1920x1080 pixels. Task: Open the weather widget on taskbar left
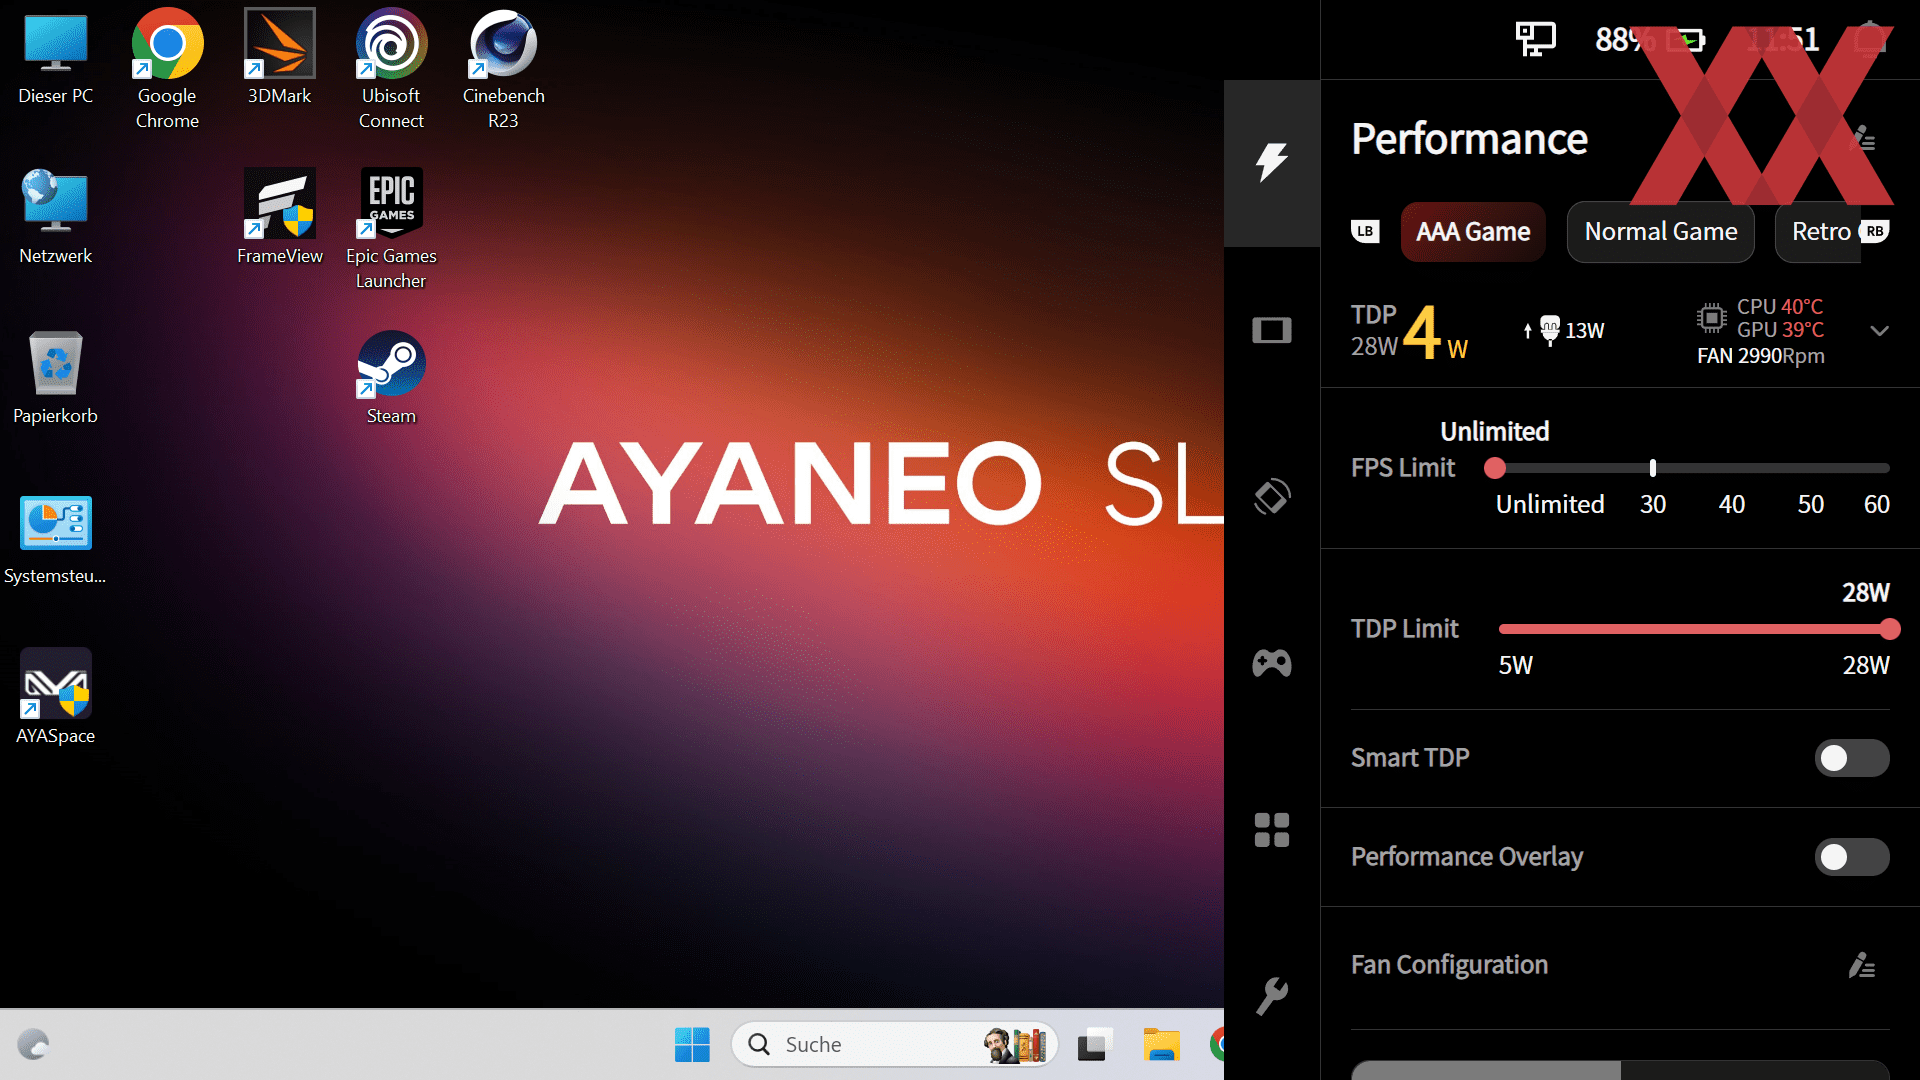tap(33, 1045)
